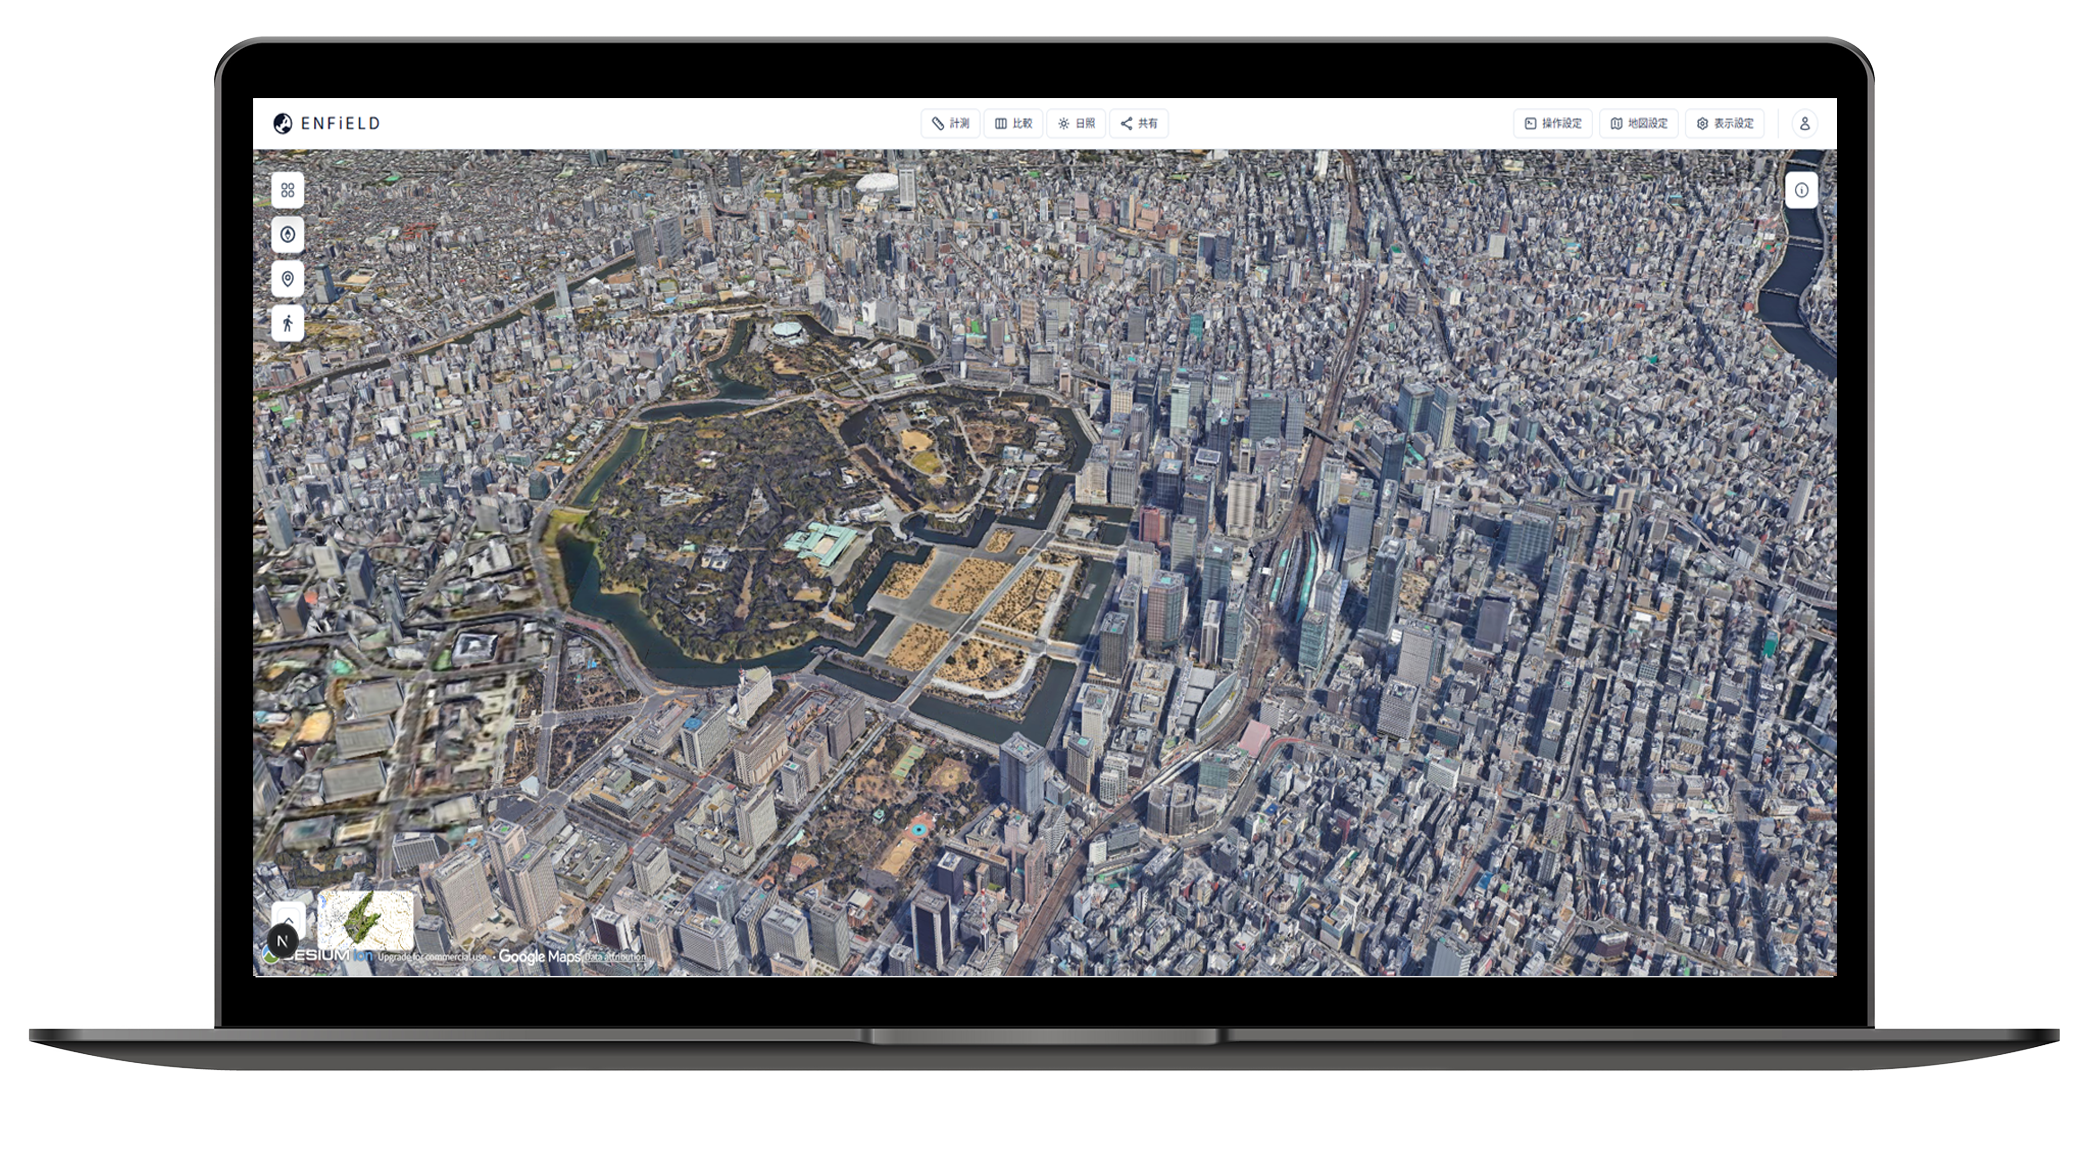Click the grid menu icon in the left sidebar
Image resolution: width=2087 pixels, height=1158 pixels.
click(287, 191)
